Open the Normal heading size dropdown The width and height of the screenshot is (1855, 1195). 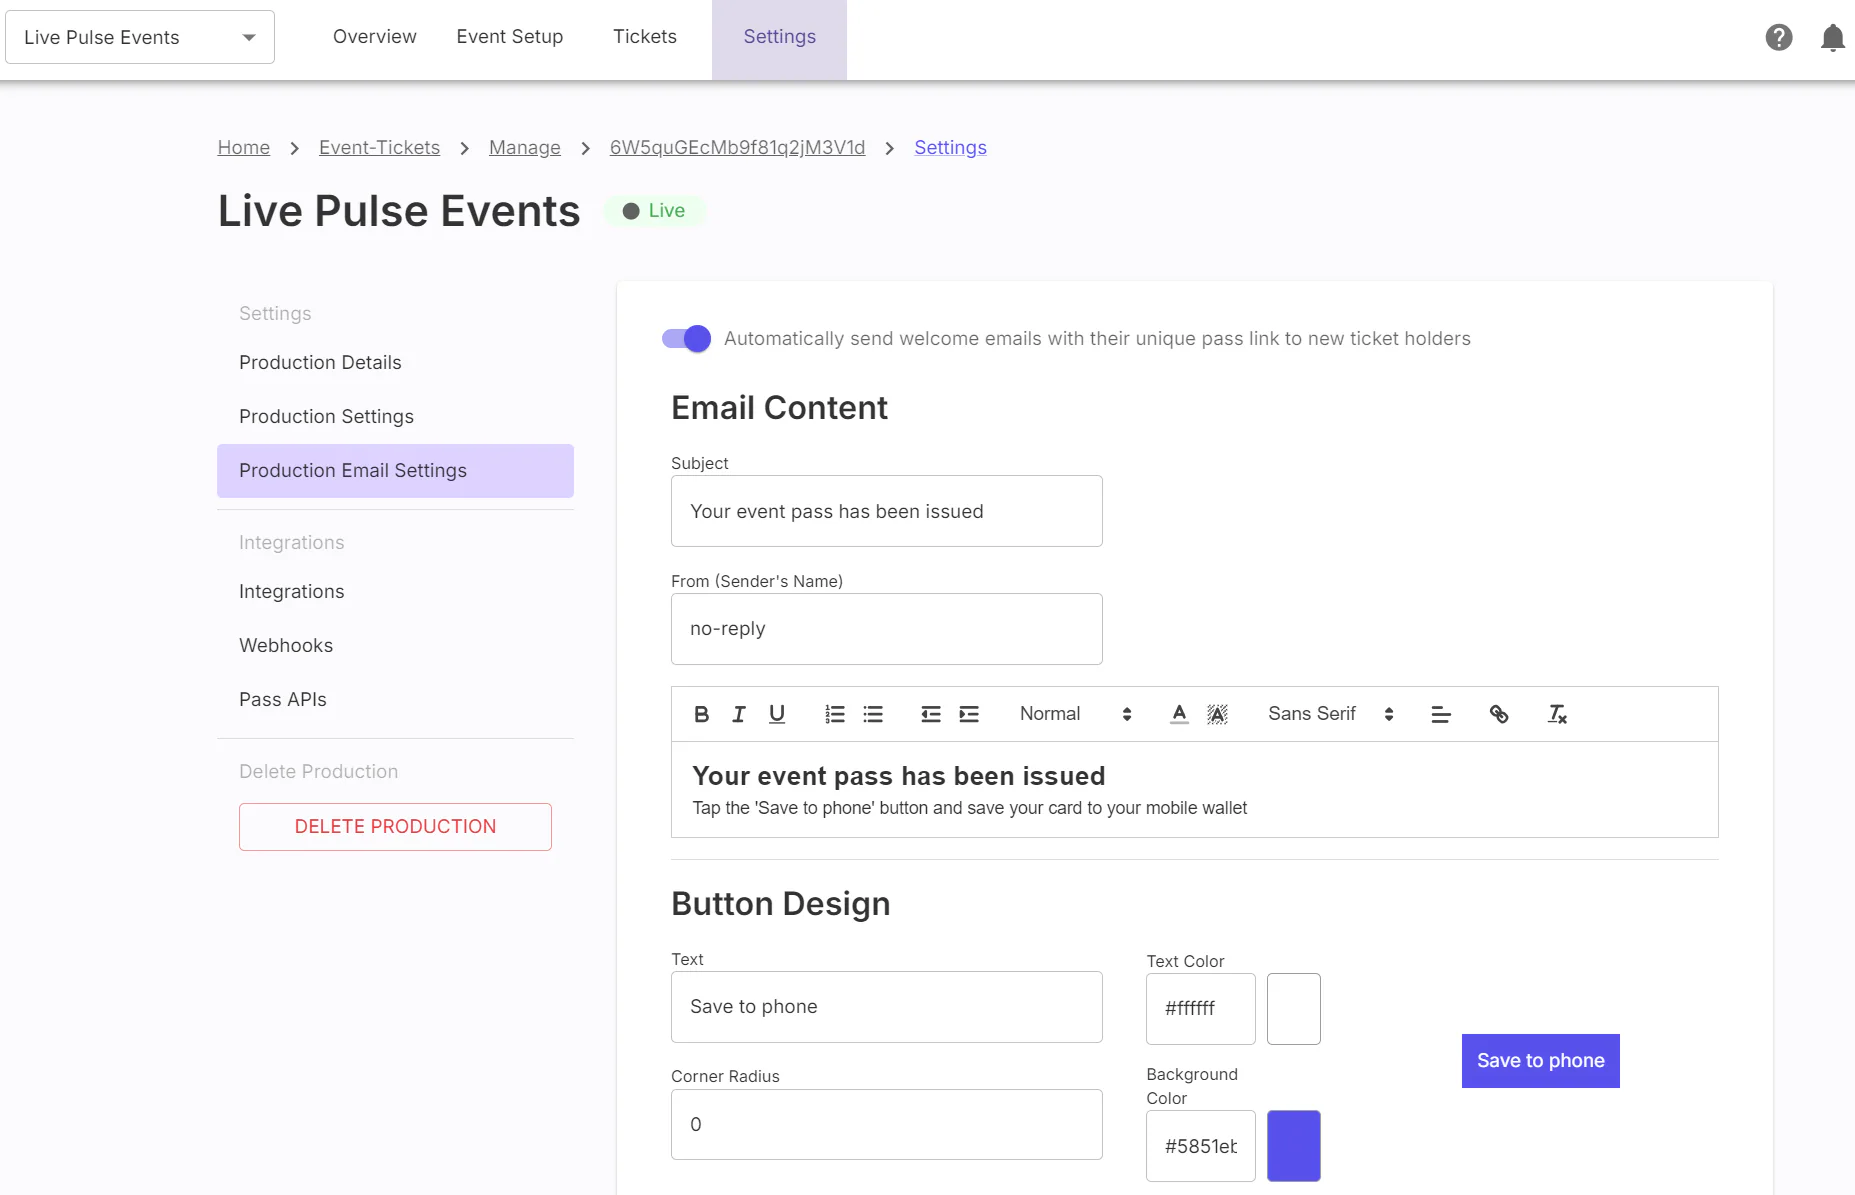[1076, 714]
